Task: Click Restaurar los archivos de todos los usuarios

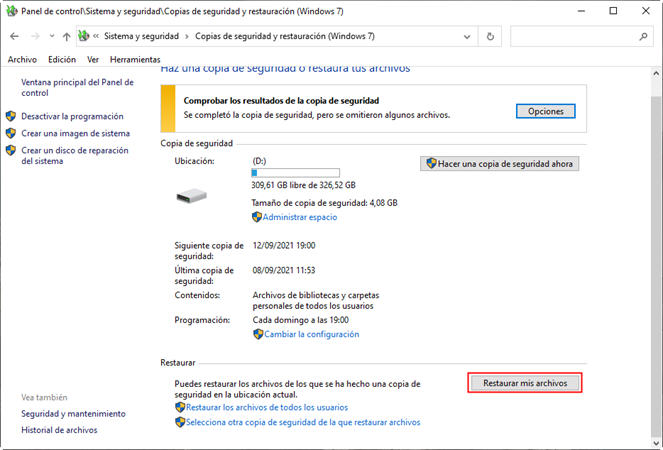Action: 267,407
